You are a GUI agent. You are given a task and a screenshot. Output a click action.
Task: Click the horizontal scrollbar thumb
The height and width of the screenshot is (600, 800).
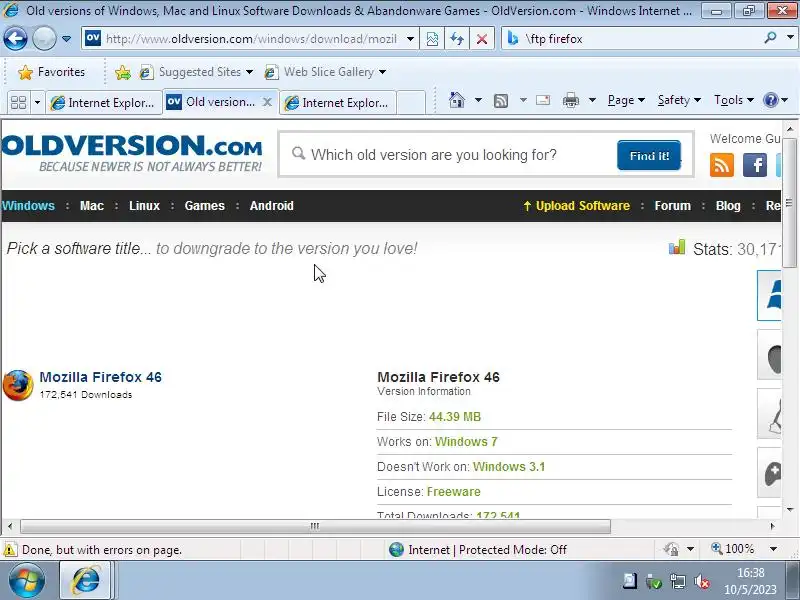tap(315, 526)
